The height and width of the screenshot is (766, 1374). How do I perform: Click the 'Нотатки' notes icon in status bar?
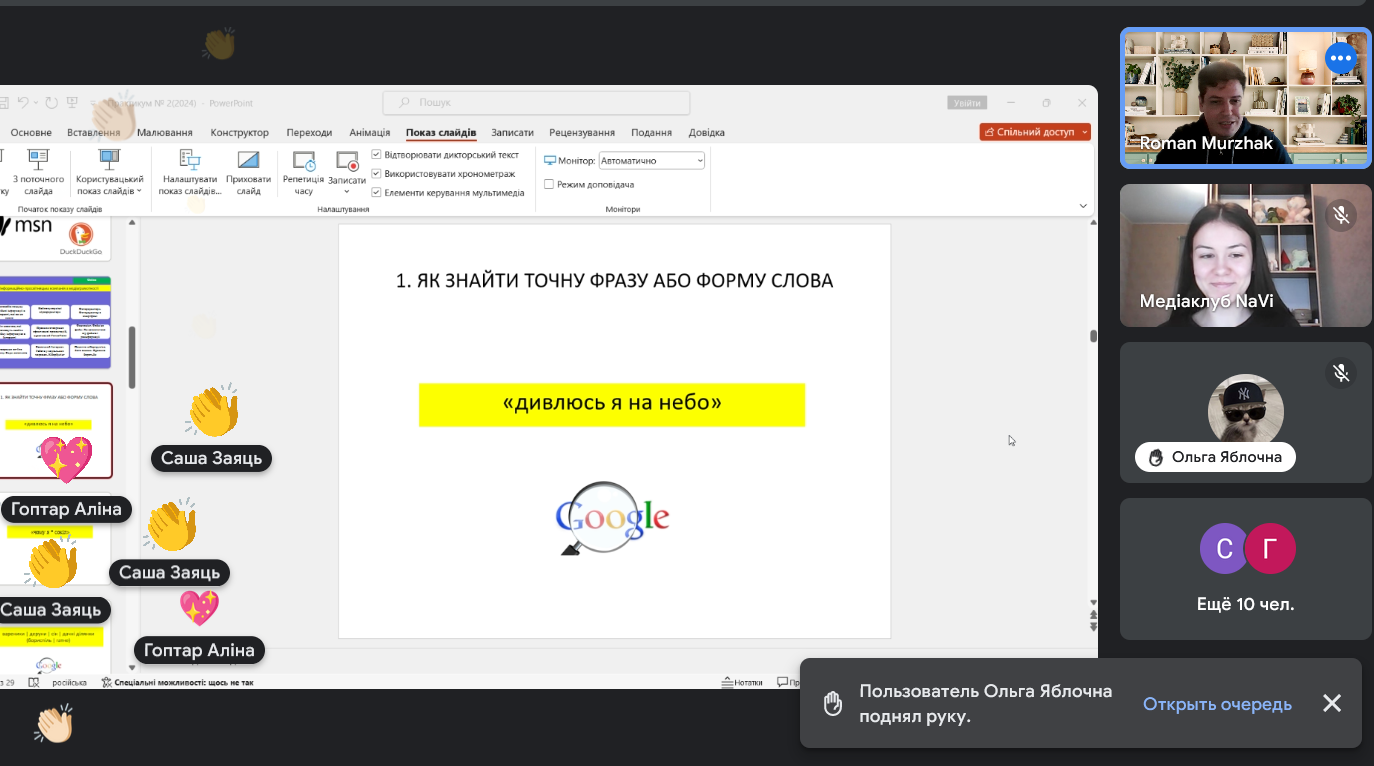pos(741,682)
